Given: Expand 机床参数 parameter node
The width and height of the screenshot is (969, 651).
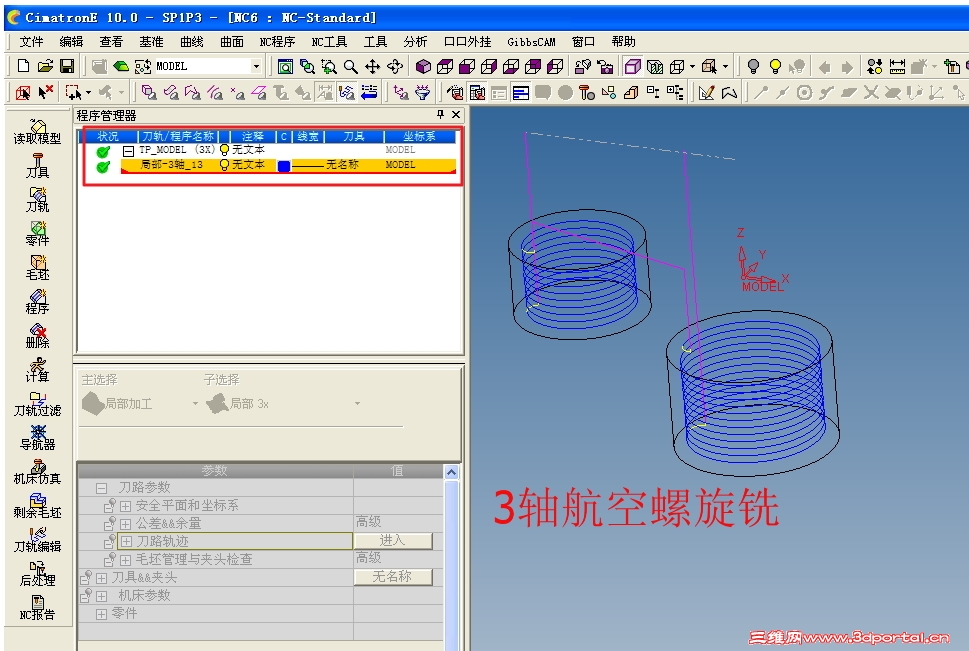Looking at the screenshot, I should click(x=101, y=596).
